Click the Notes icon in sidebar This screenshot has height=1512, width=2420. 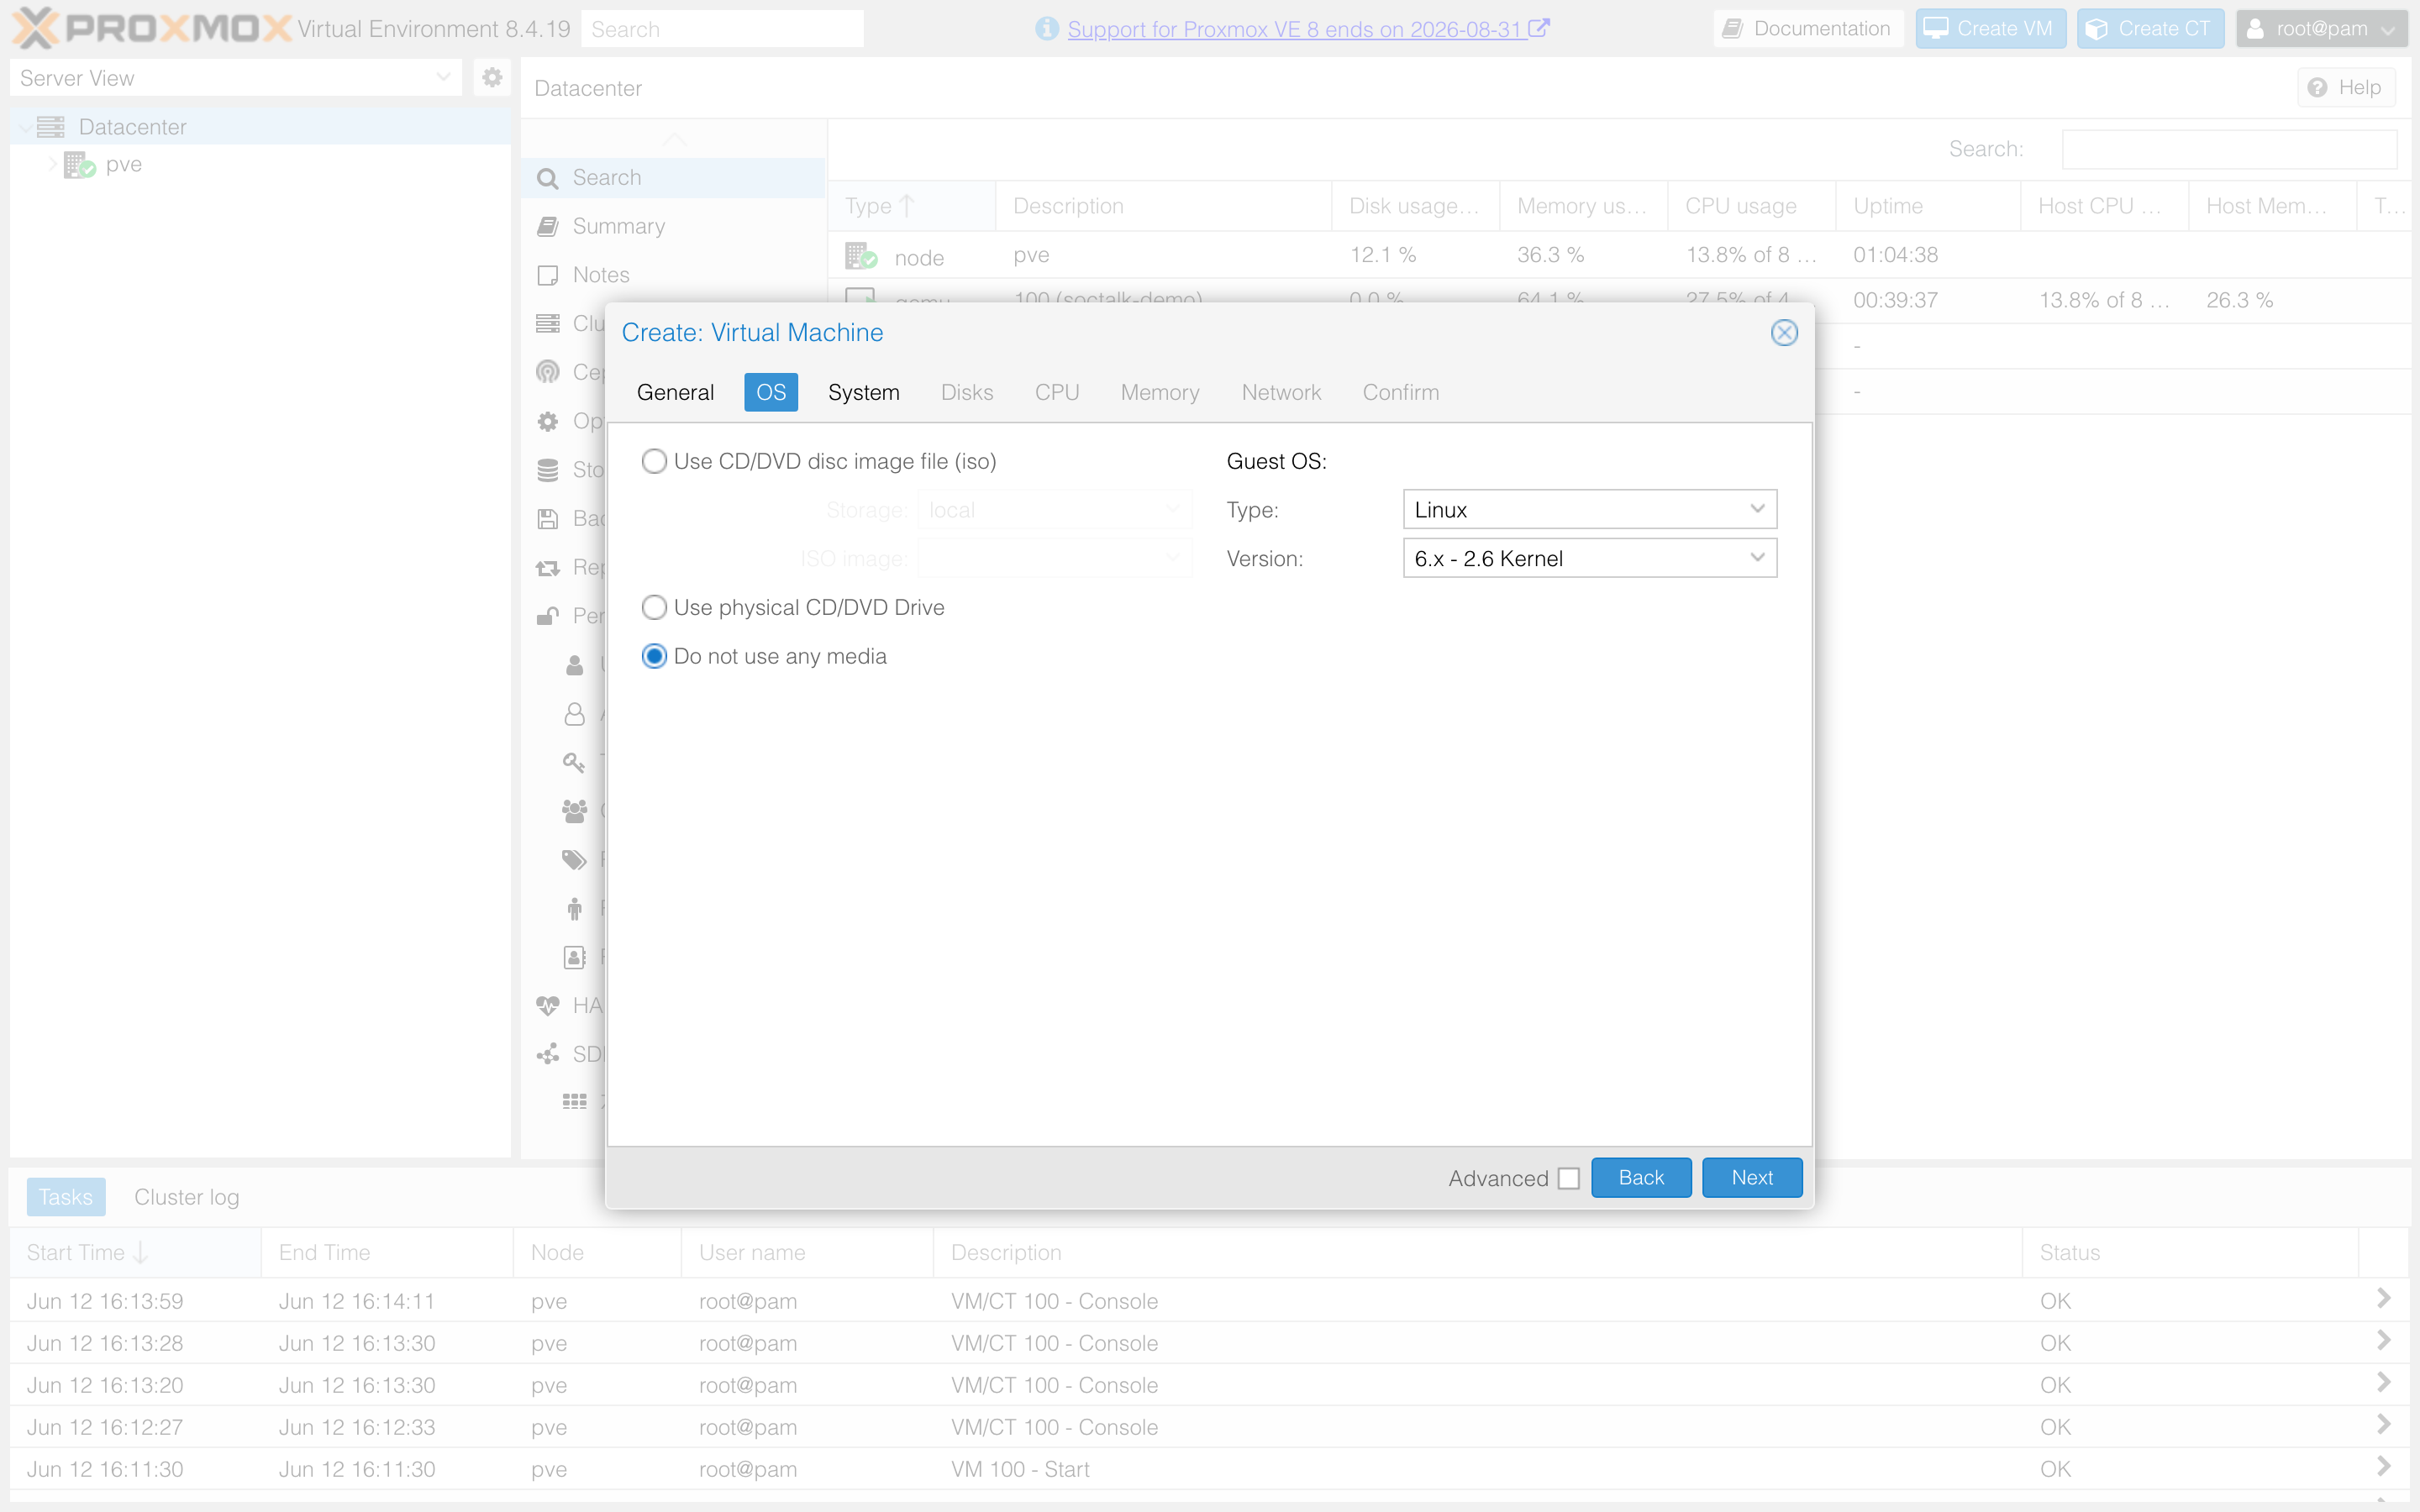pos(547,275)
